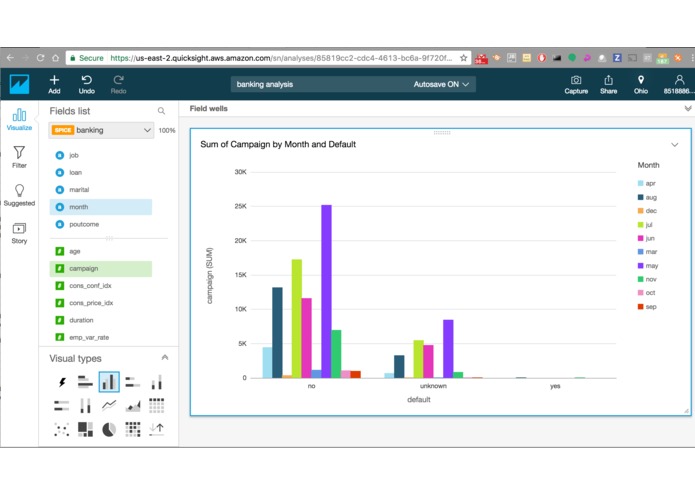Viewport: 695px width, 494px height.
Task: Select the cons_price_idx field
Action: pos(101,303)
